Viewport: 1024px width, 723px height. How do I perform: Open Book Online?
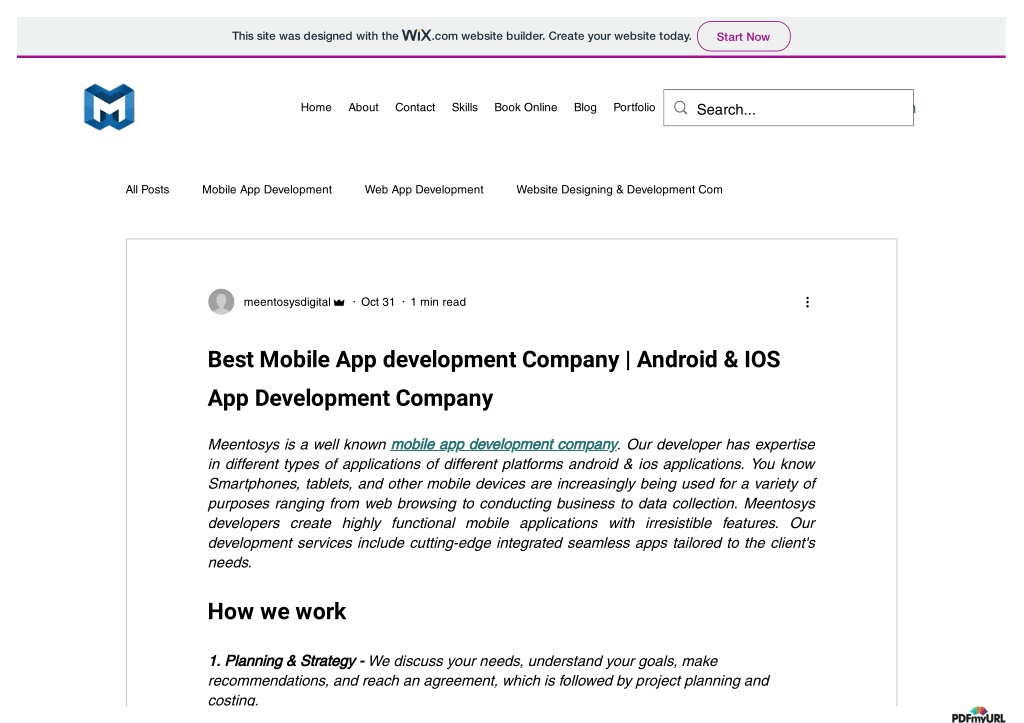click(526, 107)
